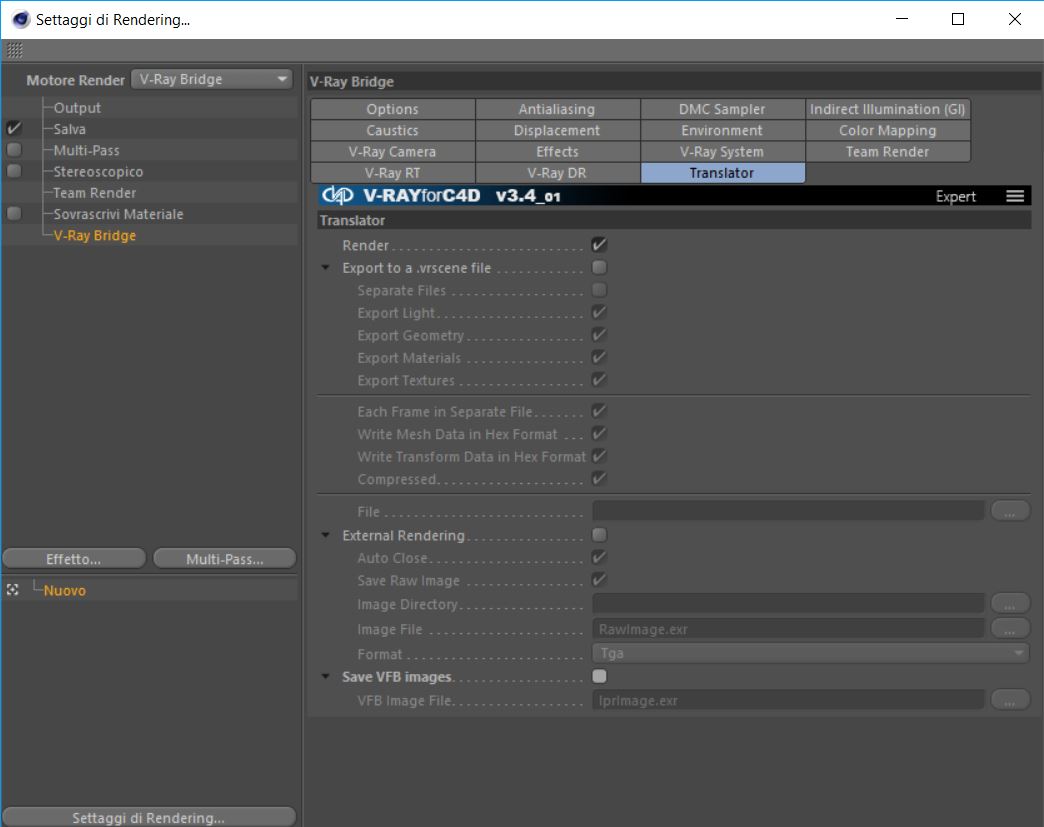
Task: Click the Image File field RawImage.exr
Action: pos(788,629)
